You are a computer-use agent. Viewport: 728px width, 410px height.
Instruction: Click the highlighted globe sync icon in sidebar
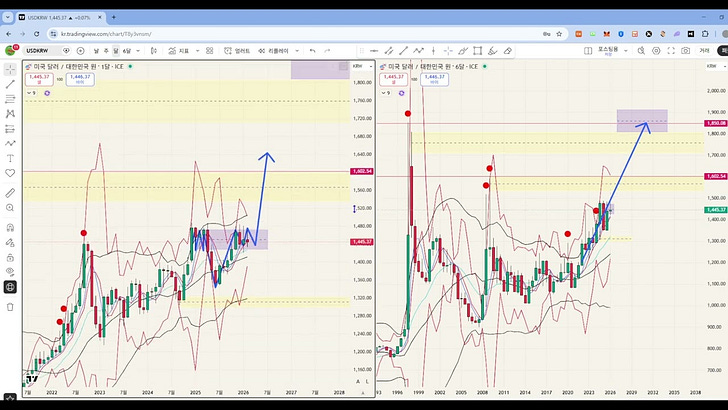pyautogui.click(x=10, y=287)
